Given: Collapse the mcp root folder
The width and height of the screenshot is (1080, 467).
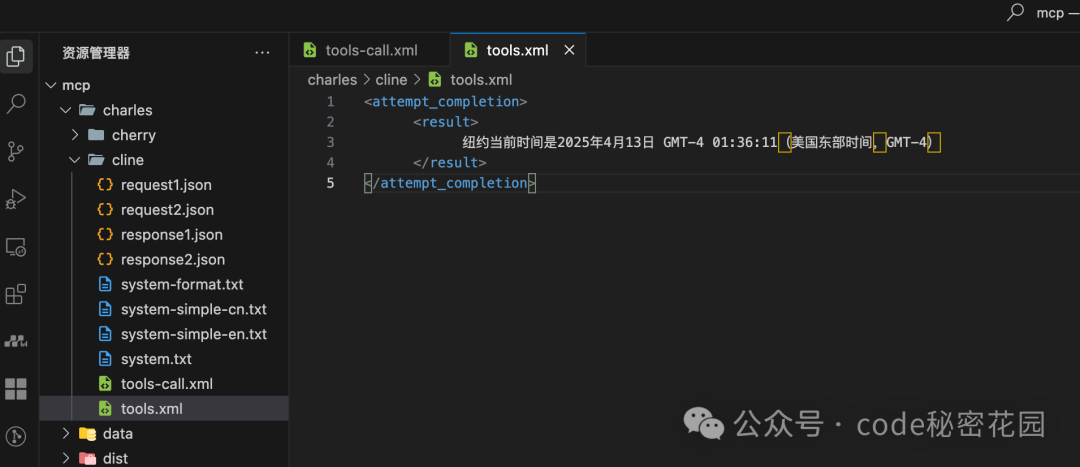Looking at the screenshot, I should pyautogui.click(x=51, y=85).
